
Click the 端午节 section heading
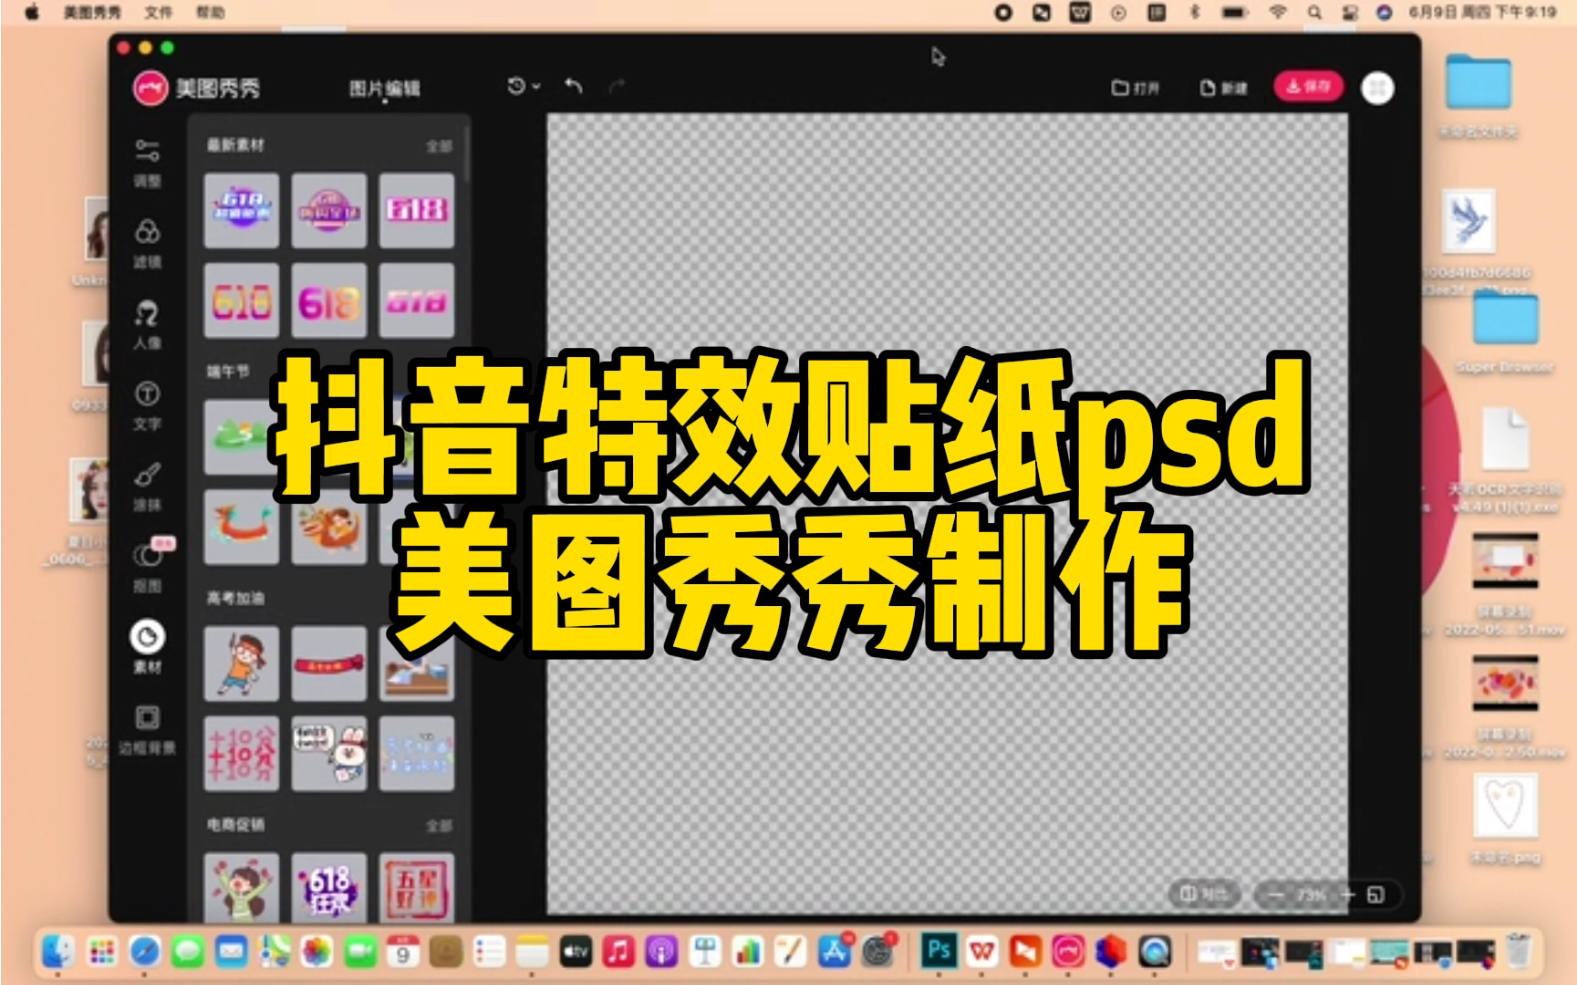click(x=228, y=371)
